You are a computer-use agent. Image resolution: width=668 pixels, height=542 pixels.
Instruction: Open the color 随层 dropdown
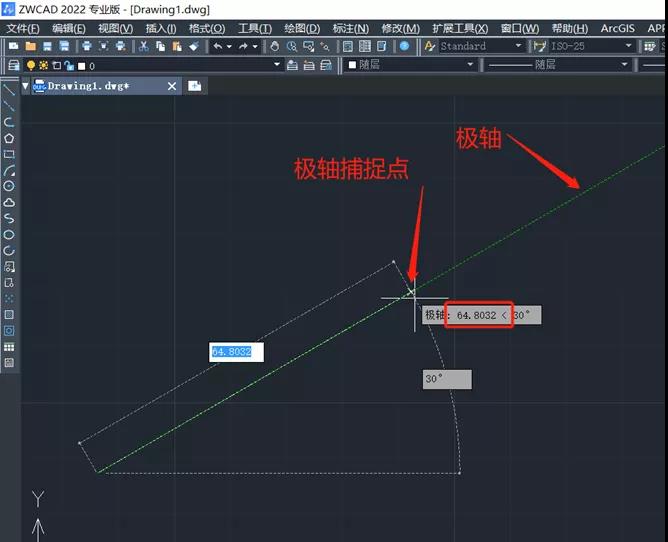pyautogui.click(x=470, y=64)
